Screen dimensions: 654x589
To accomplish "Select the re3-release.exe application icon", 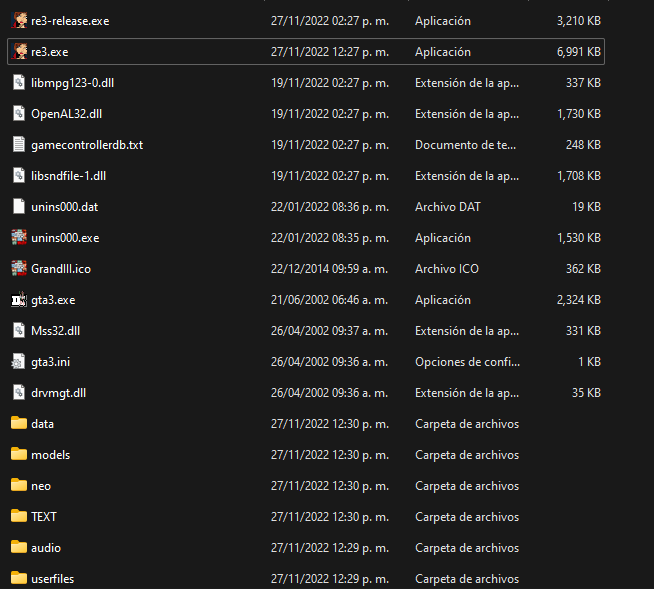I will click(x=19, y=20).
